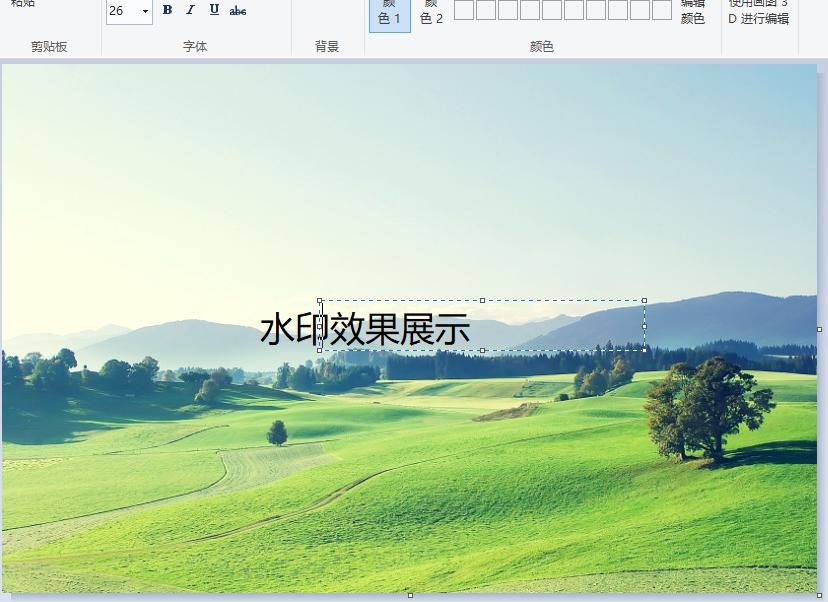Click the 字体 group label
Image resolution: width=828 pixels, height=602 pixels.
coord(197,45)
